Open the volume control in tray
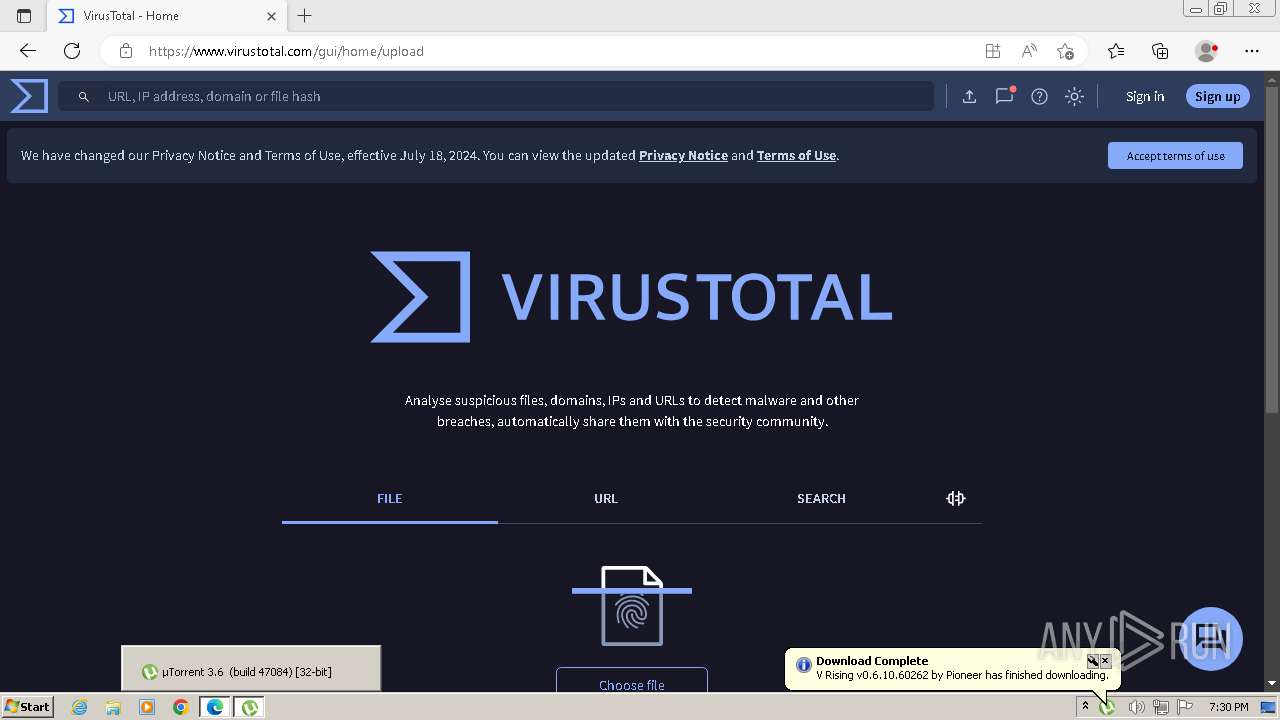This screenshot has height=720, width=1280. click(1136, 707)
